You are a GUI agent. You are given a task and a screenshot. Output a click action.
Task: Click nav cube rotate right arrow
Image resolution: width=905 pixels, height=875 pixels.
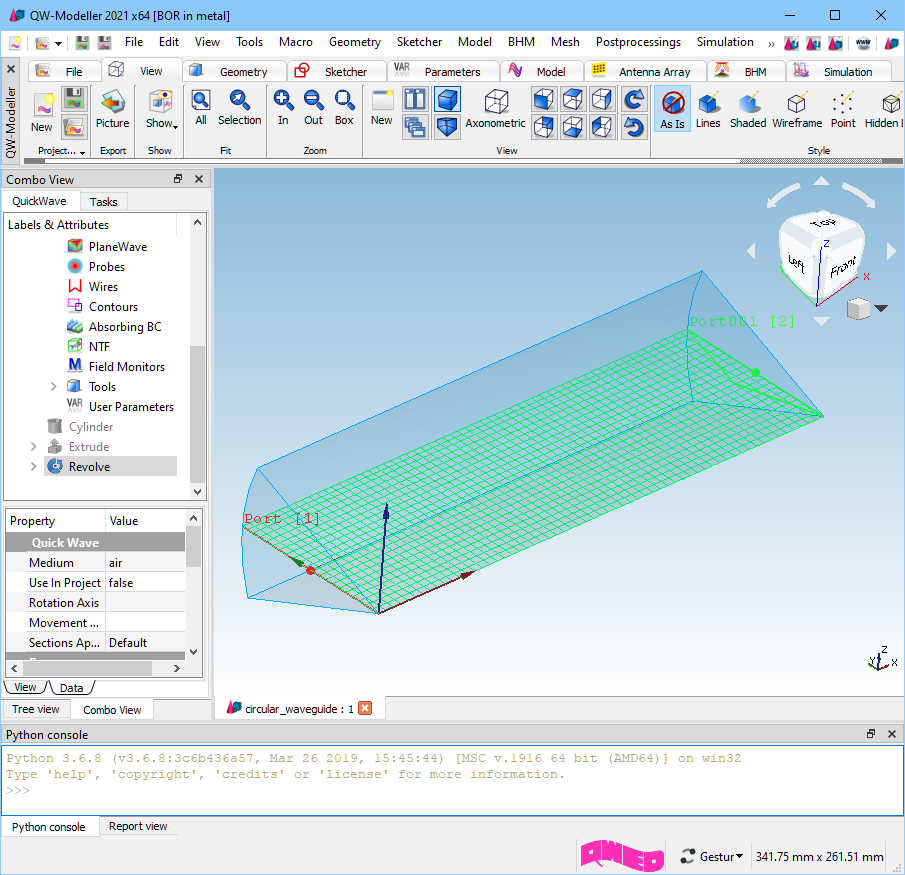click(891, 251)
